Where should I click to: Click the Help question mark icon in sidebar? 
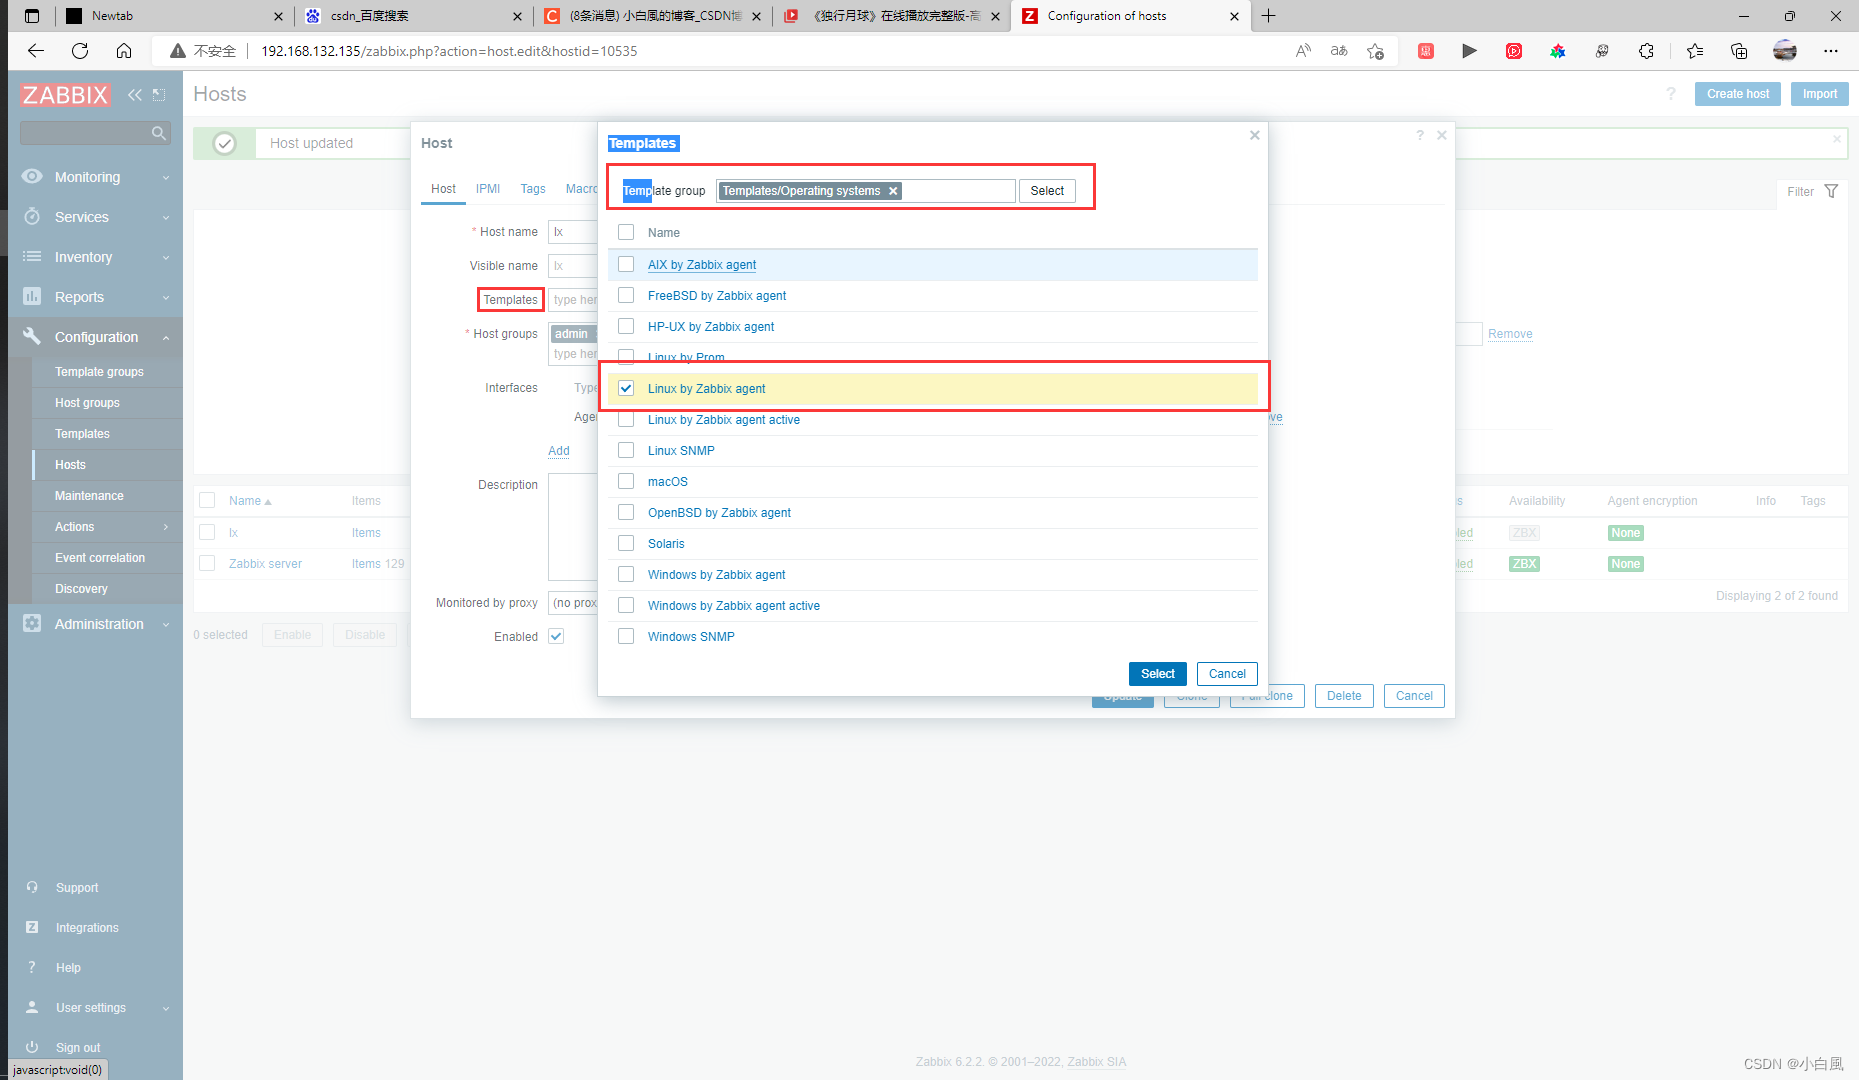click(x=32, y=968)
